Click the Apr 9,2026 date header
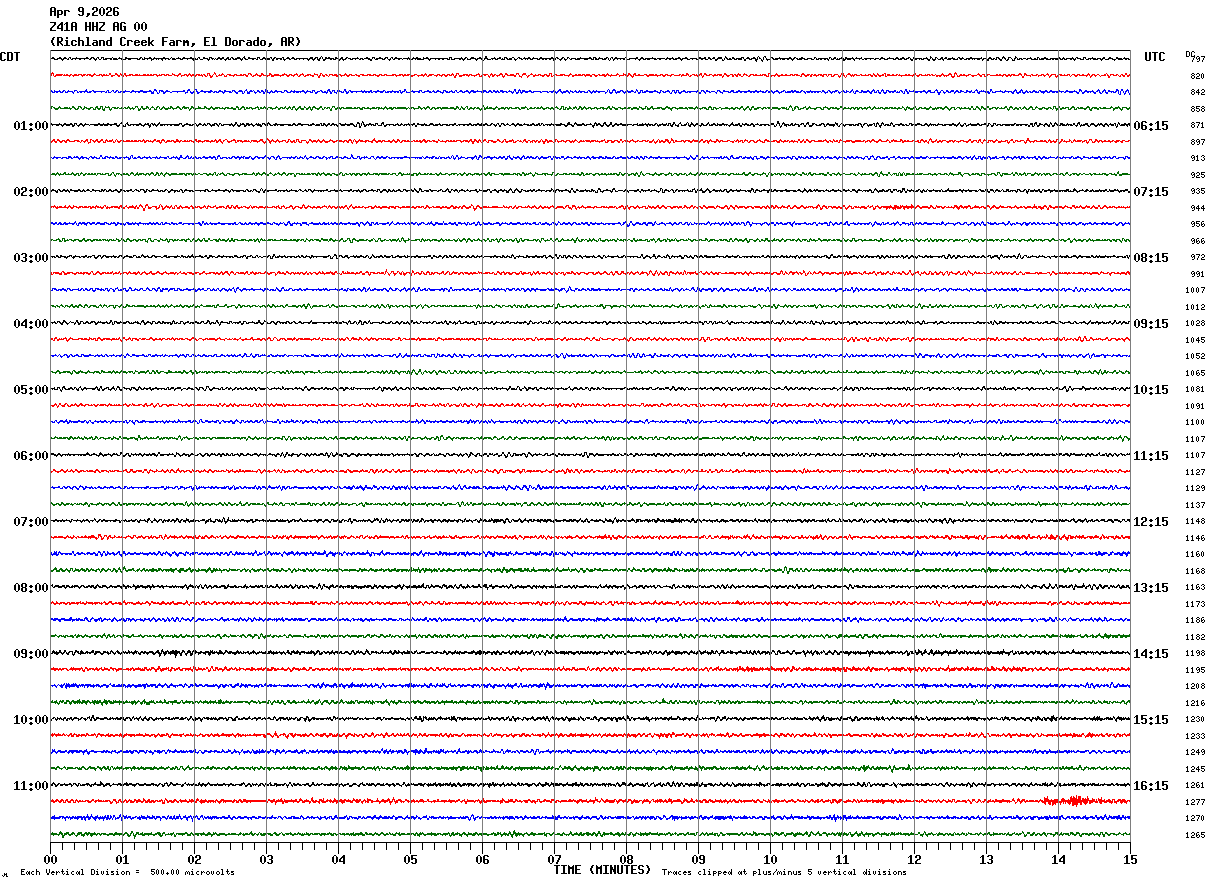 (x=84, y=12)
